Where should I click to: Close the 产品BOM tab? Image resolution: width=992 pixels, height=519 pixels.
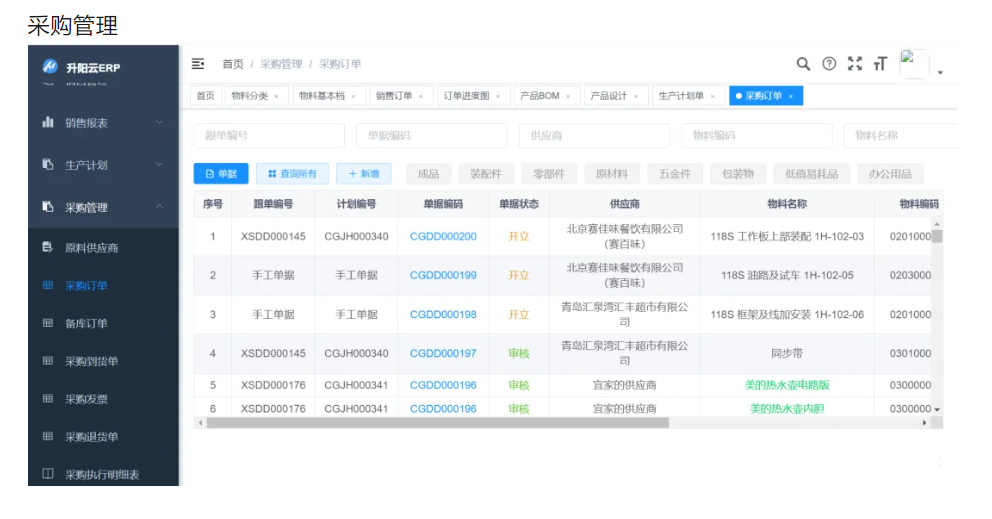(567, 97)
